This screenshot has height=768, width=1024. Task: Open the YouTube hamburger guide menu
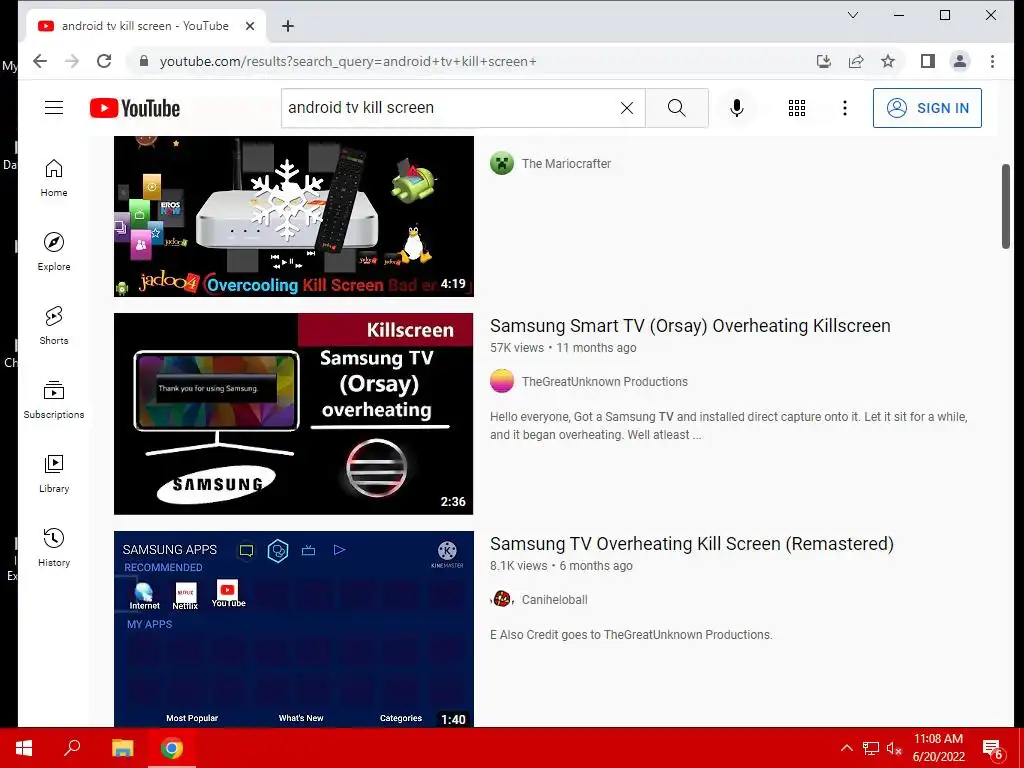[54, 108]
